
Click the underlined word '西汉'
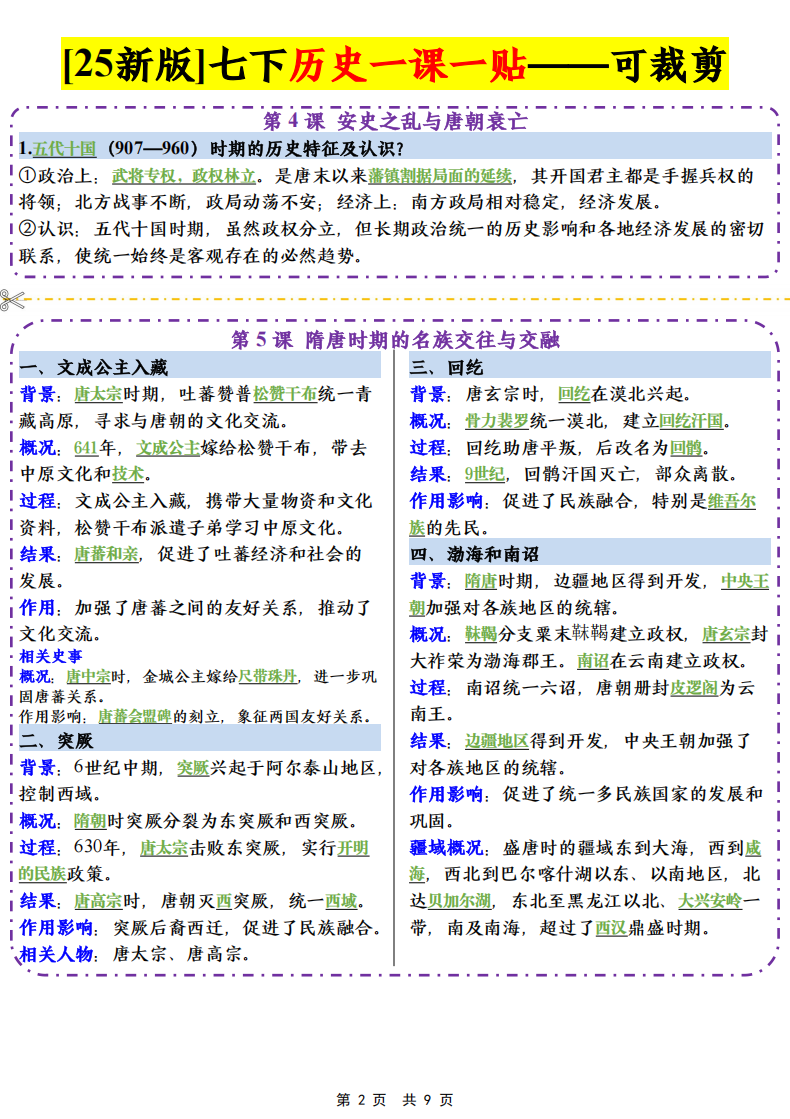611,928
